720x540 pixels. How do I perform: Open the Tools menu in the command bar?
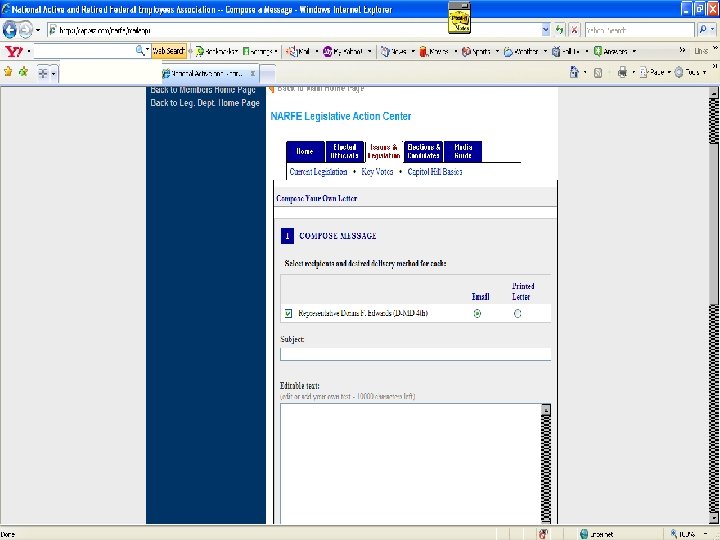point(691,72)
